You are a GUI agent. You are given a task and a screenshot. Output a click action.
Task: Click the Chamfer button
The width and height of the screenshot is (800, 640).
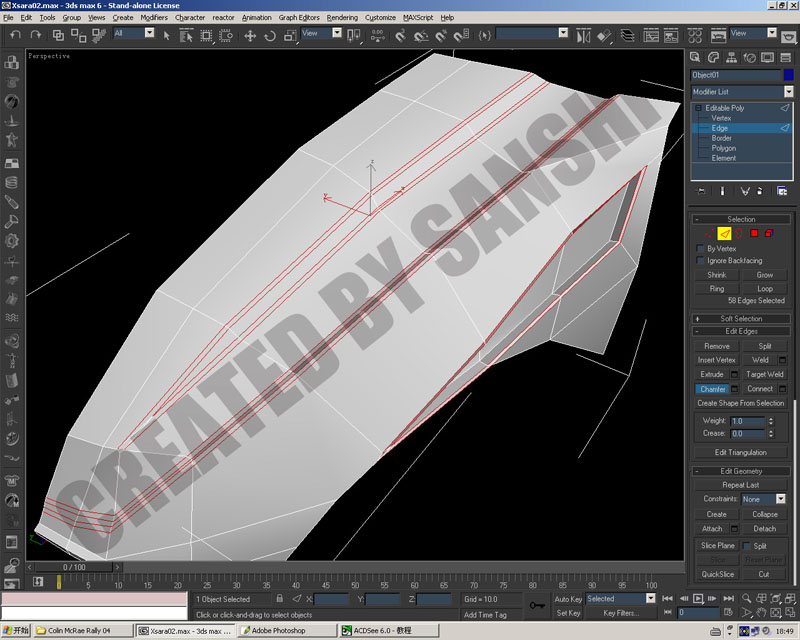pos(712,389)
